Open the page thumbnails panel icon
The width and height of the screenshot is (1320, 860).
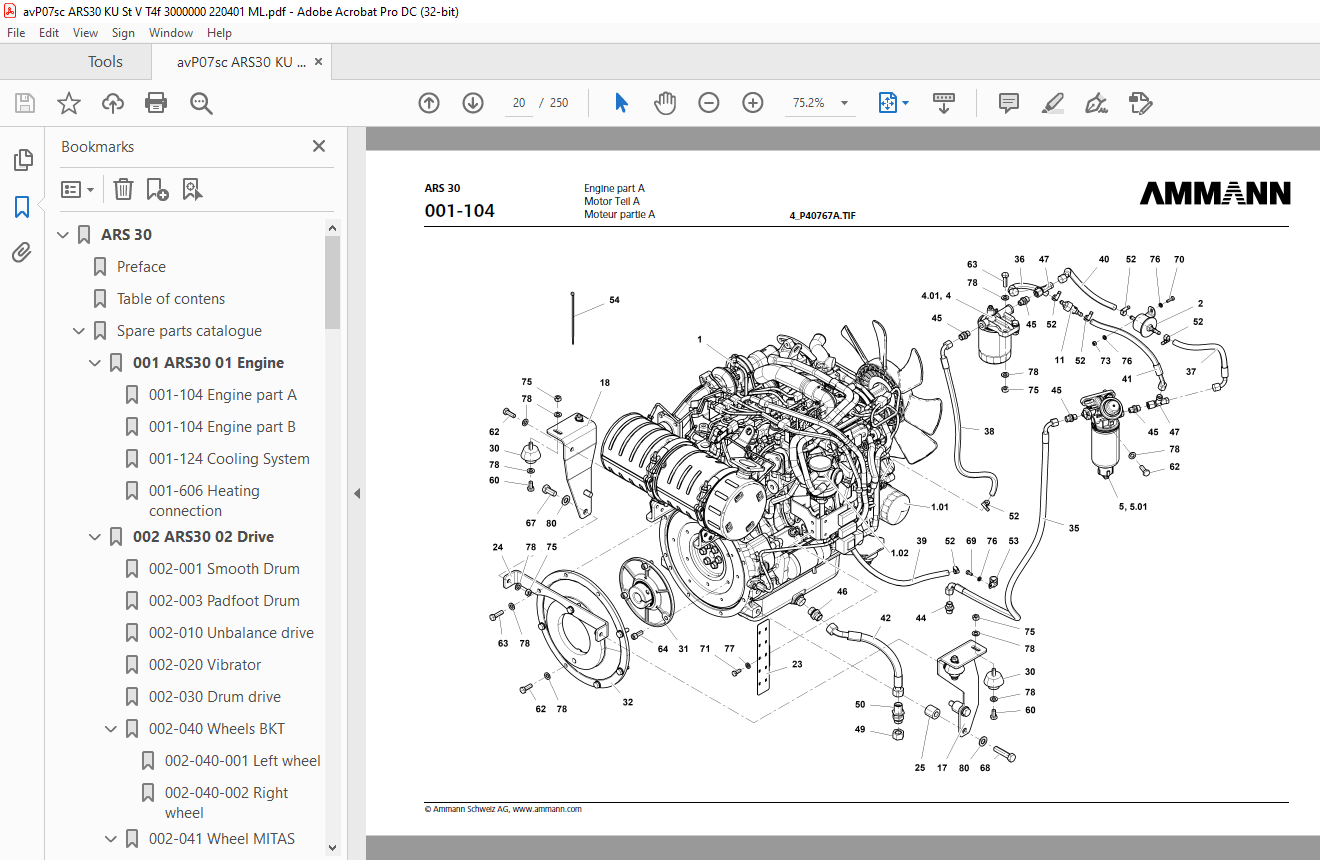tap(22, 160)
